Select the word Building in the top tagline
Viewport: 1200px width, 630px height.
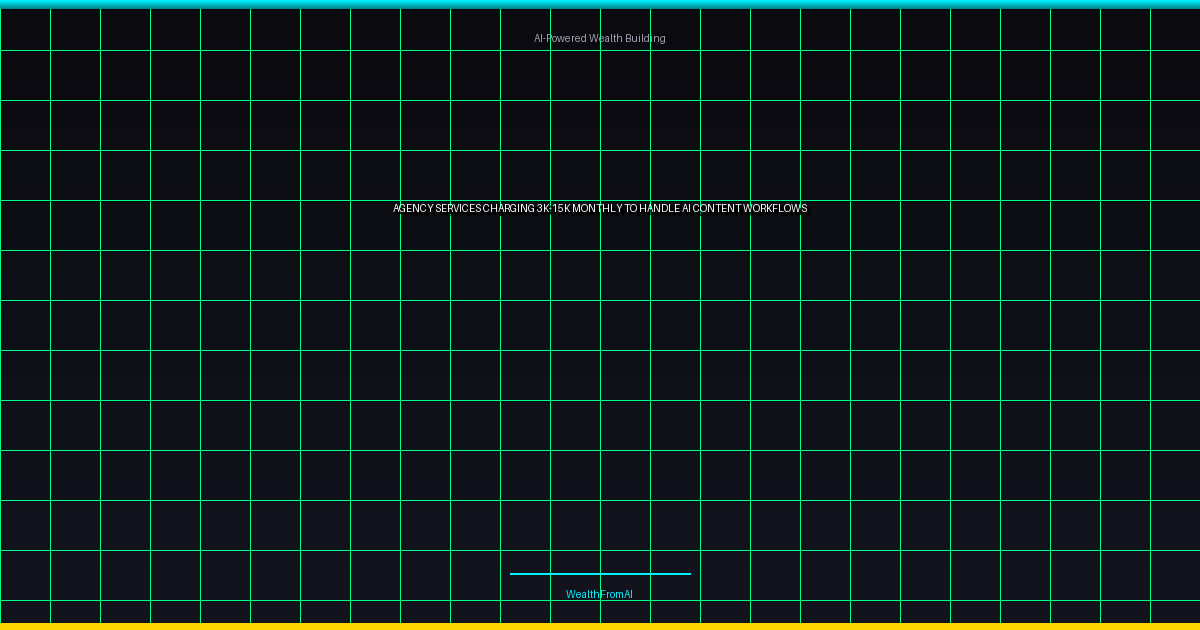pos(645,38)
